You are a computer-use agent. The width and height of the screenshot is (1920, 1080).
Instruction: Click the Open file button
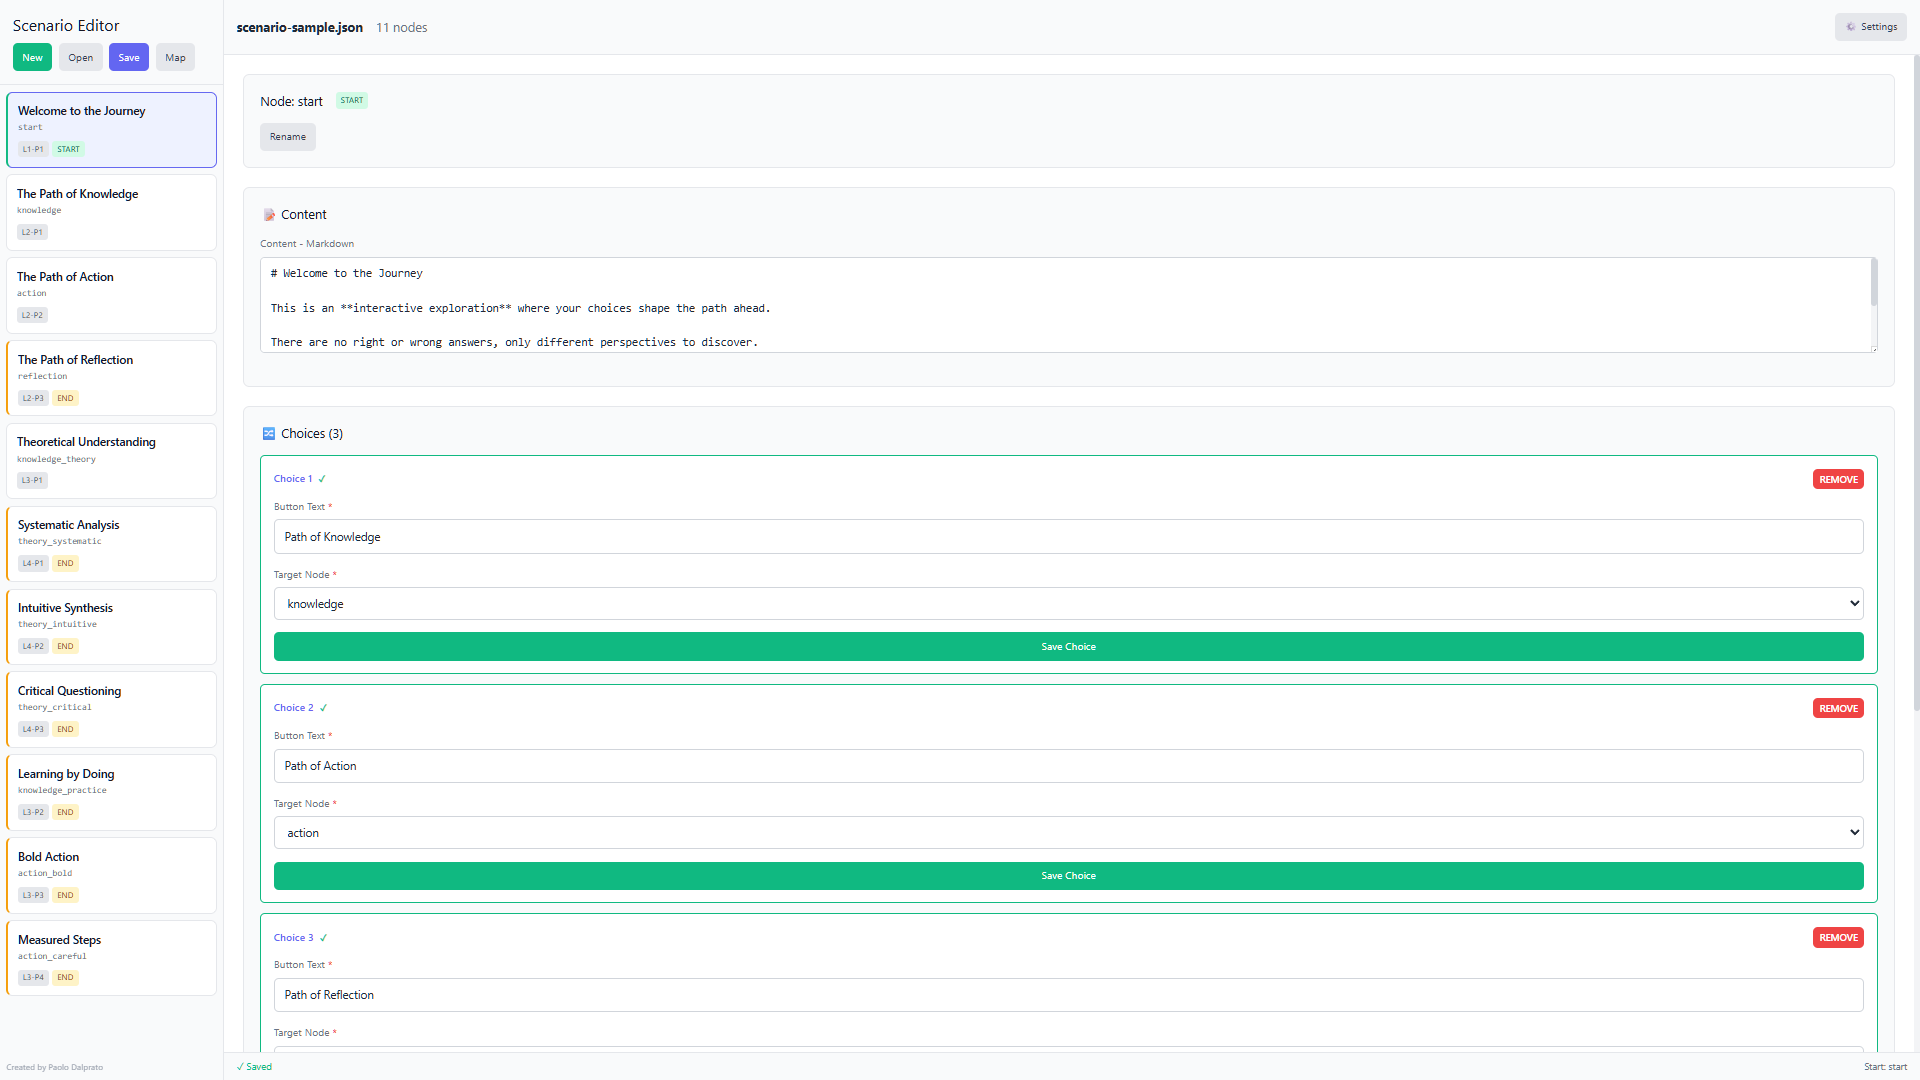coord(80,58)
